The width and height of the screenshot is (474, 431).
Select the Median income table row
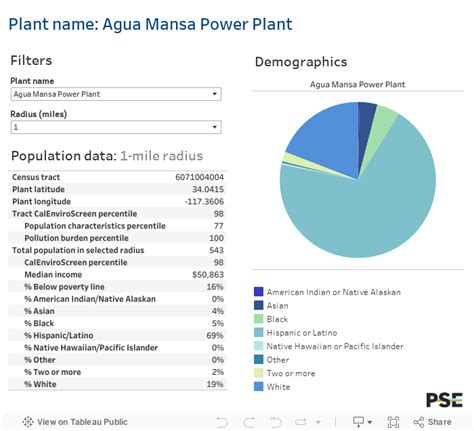tap(118, 275)
